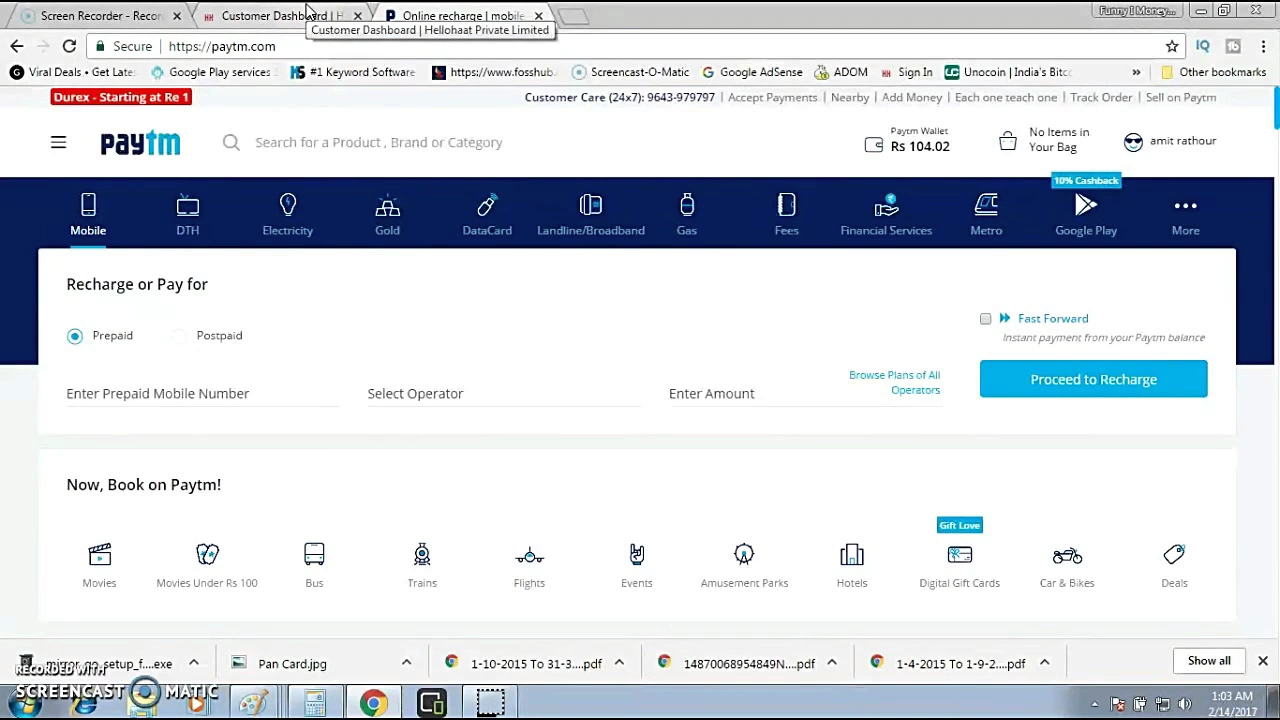Select the Electricity bill category
The height and width of the screenshot is (720, 1280).
click(x=288, y=214)
